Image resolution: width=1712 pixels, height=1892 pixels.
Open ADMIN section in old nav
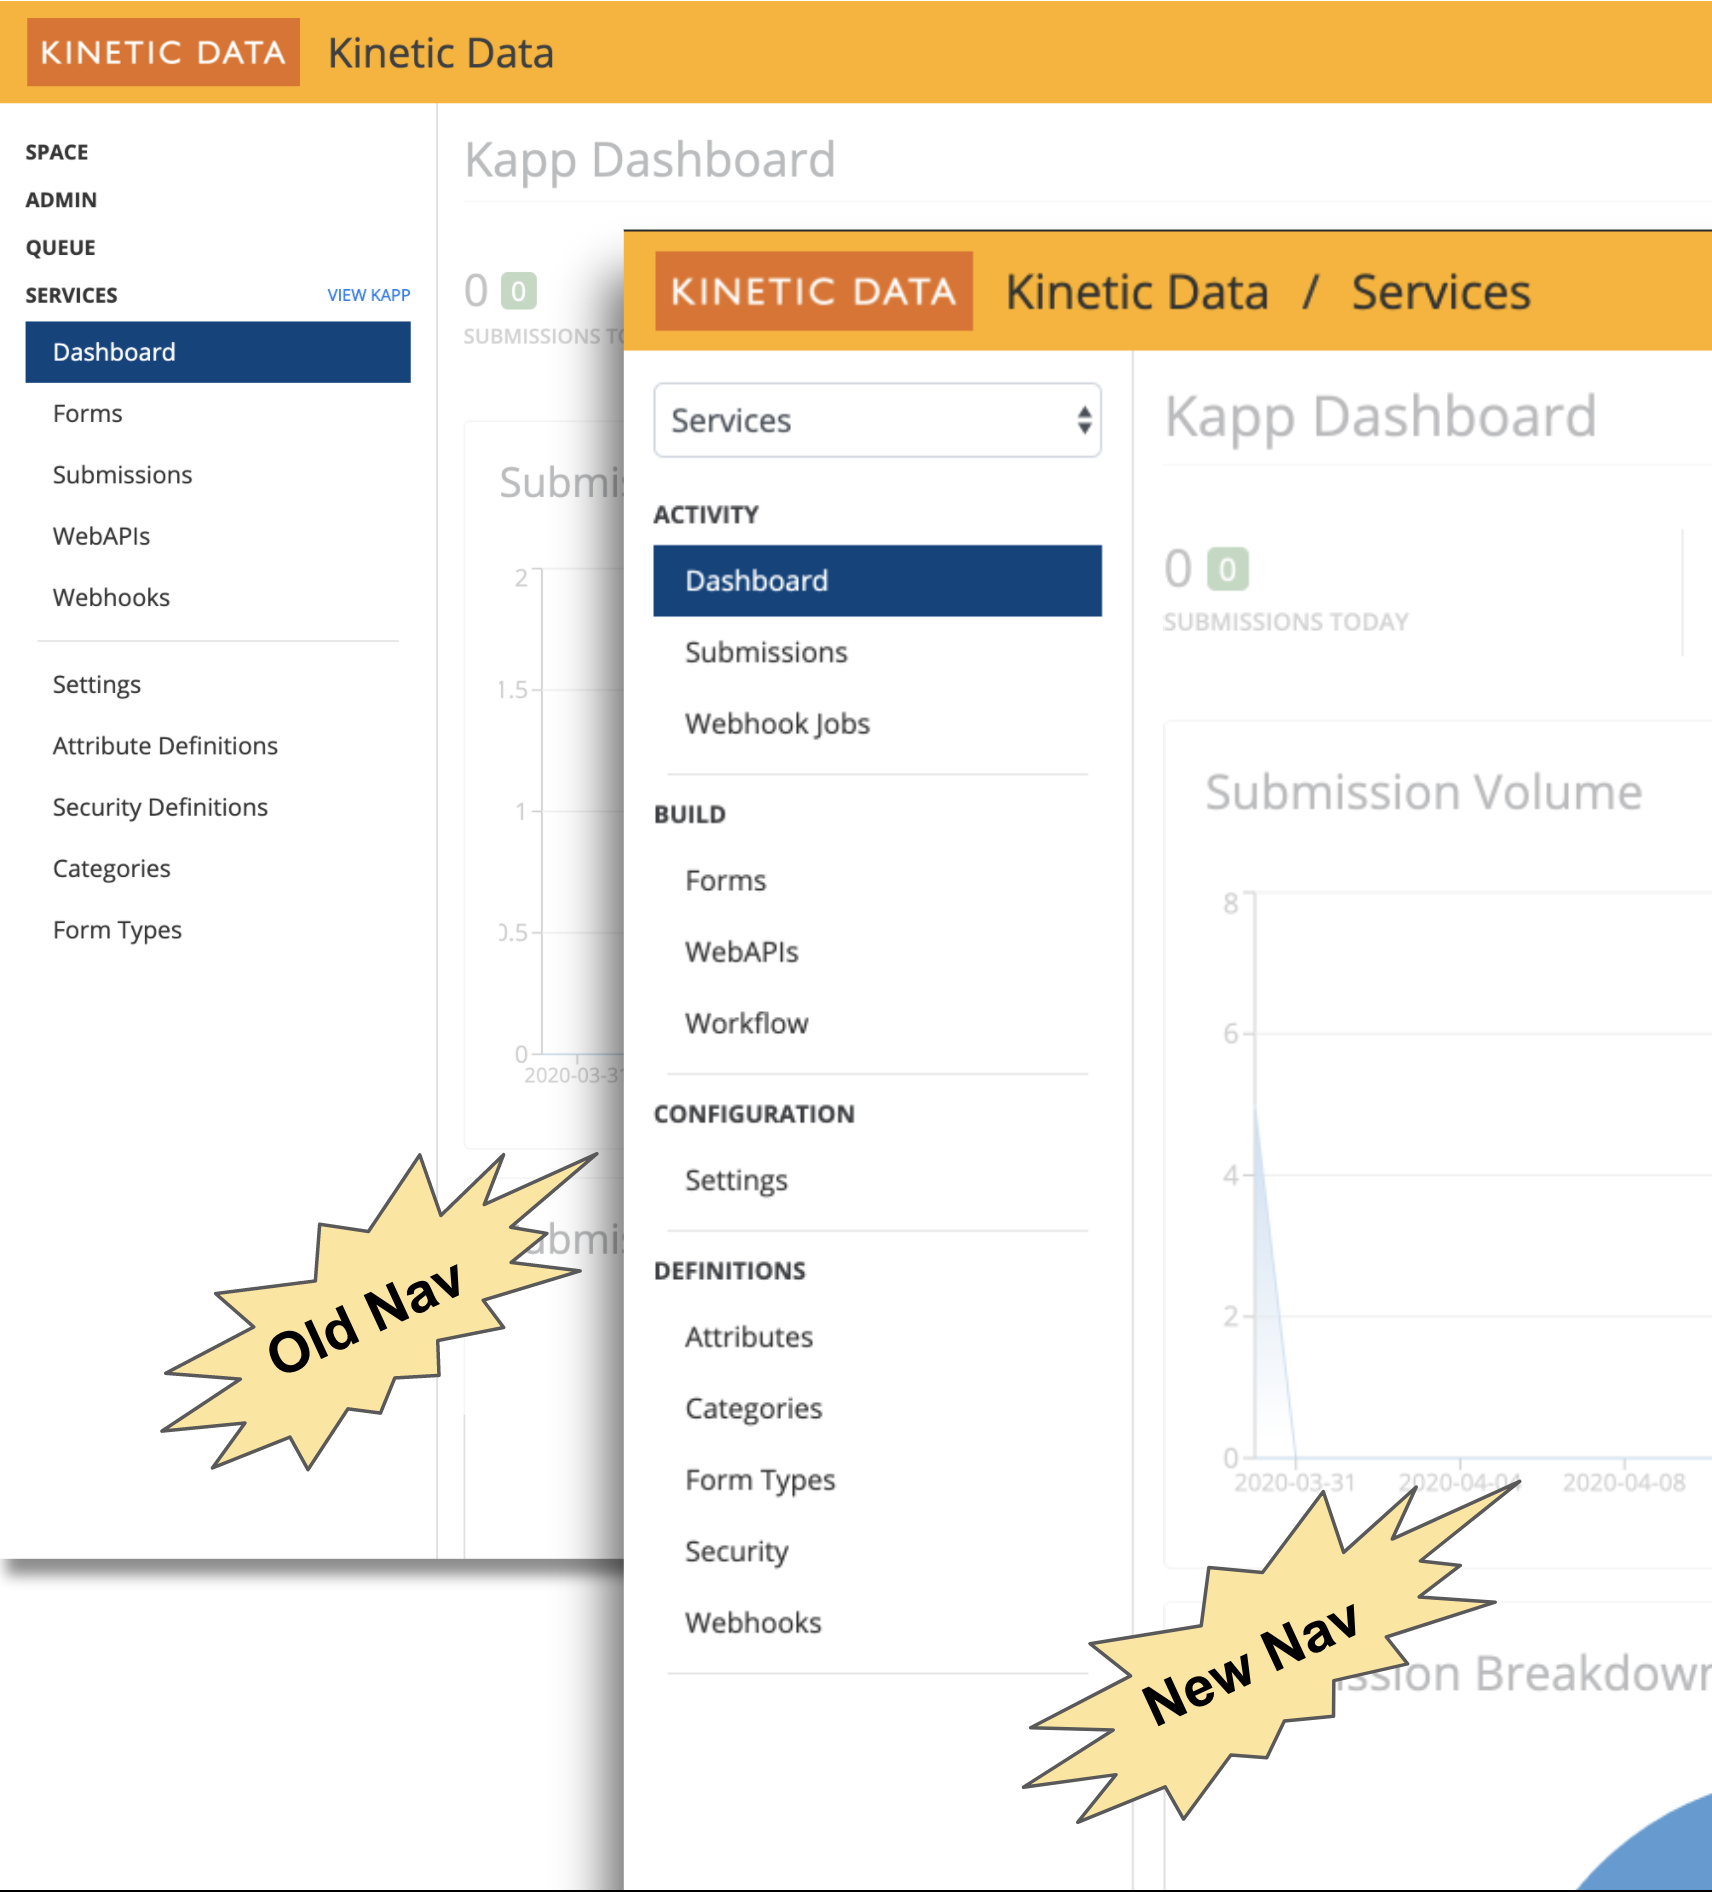61,200
